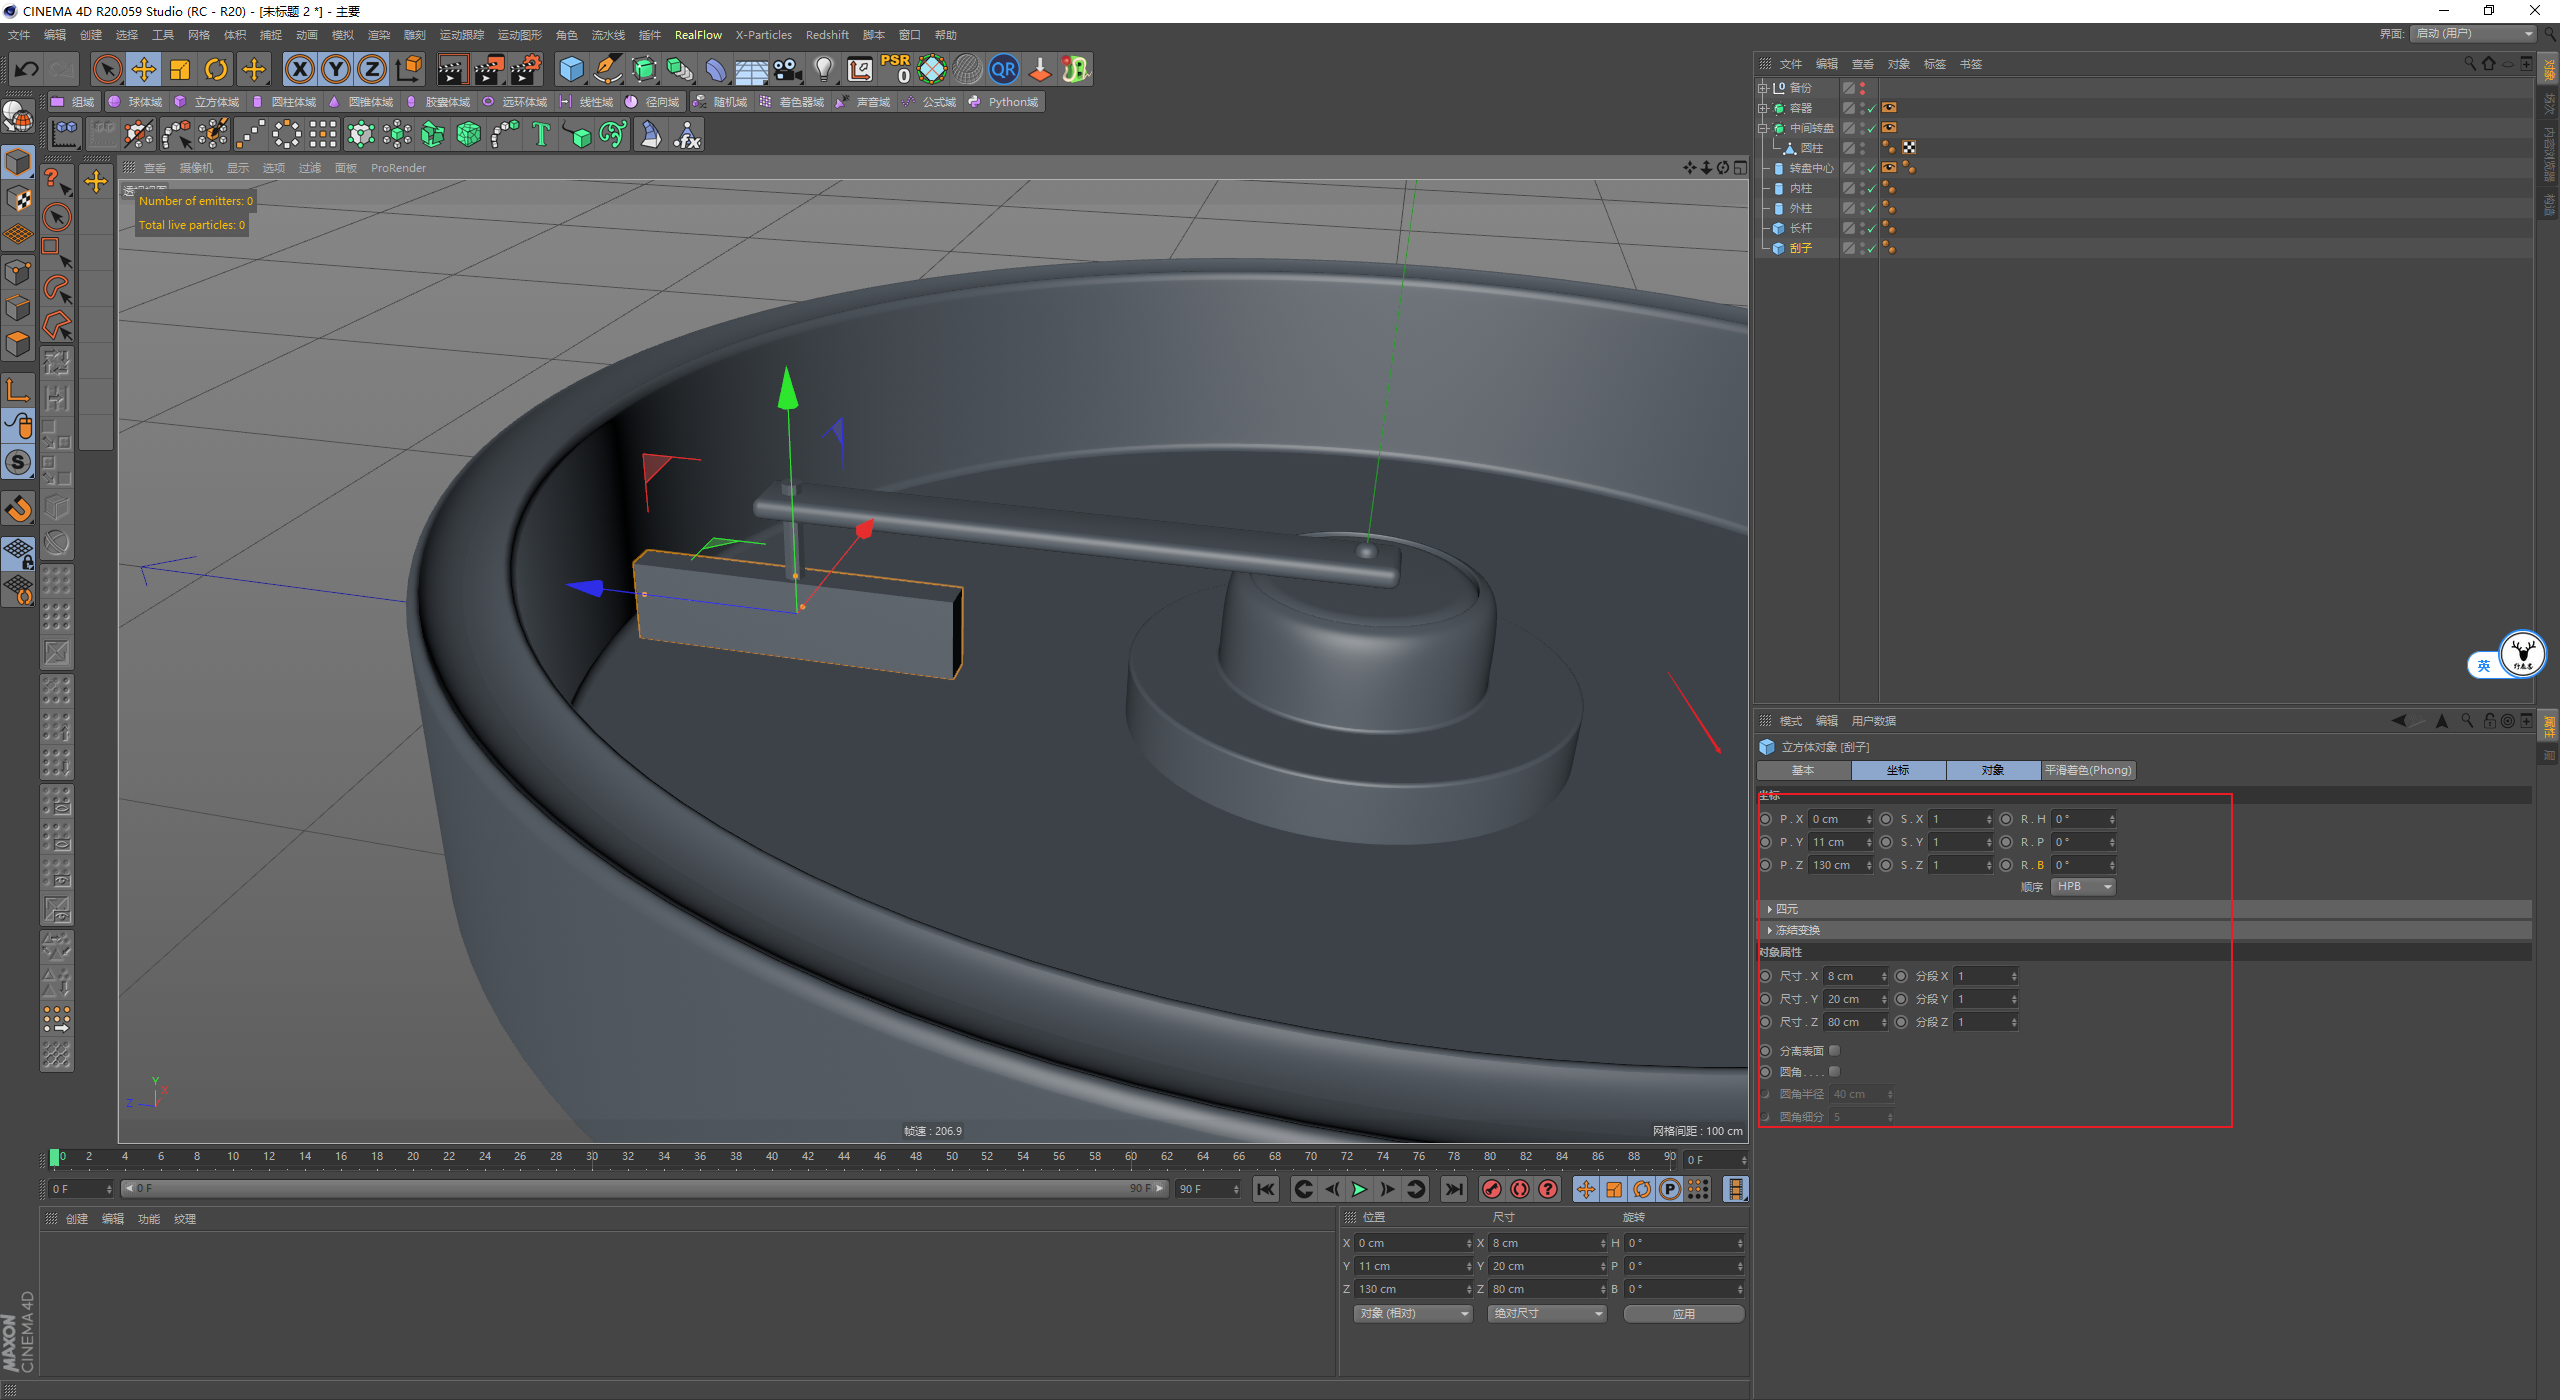
Task: Toggle the Y axis lock button
Action: 336,69
